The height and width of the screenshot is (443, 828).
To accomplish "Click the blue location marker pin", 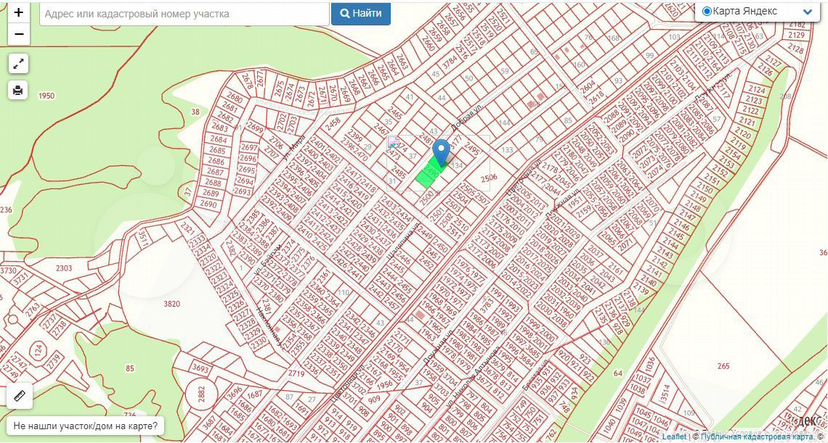I will pyautogui.click(x=441, y=152).
